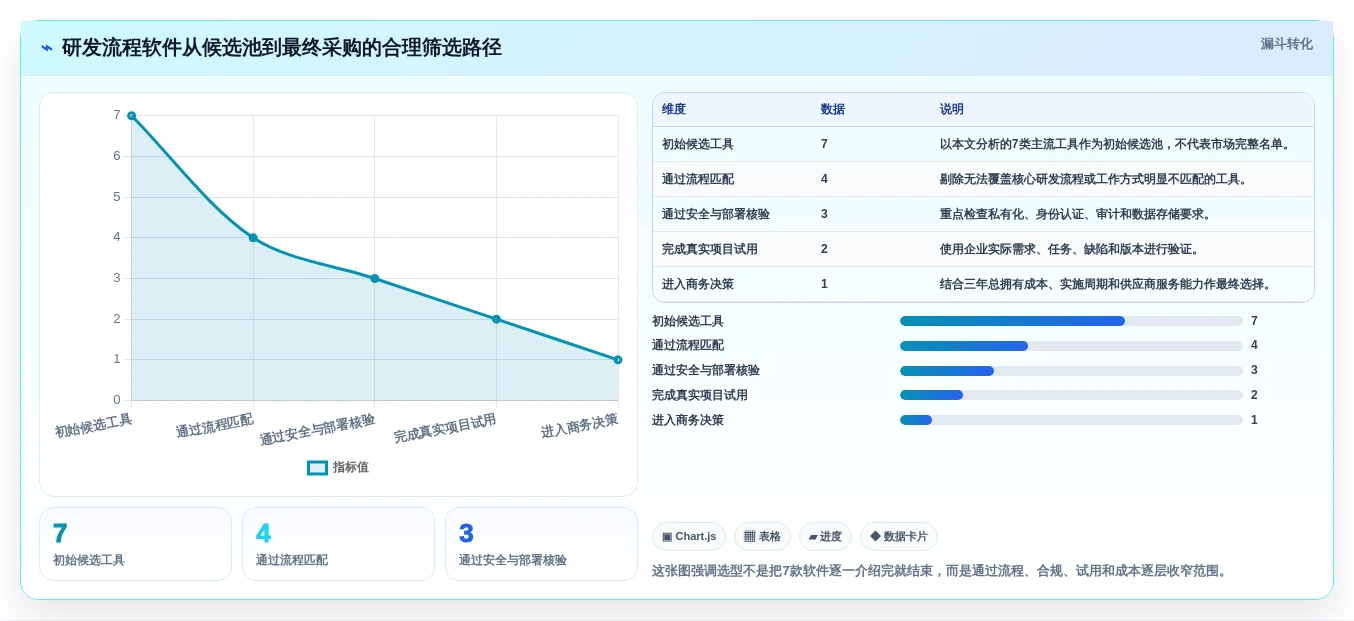Viewport: 1354px width, 621px height.
Task: Click the title 研发流程软件从候选池到最终采购的合理筛选路径
Action: click(282, 48)
